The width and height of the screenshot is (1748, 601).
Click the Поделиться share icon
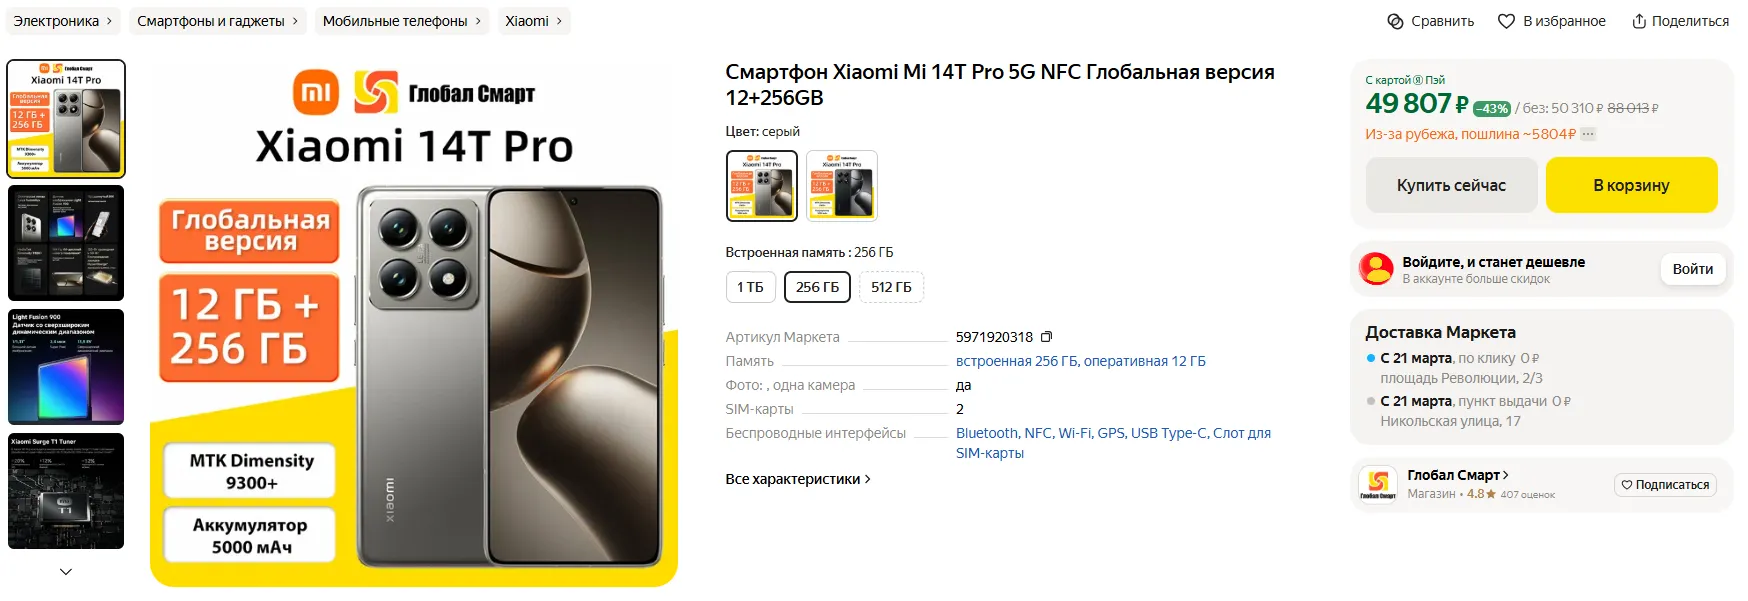1639,21
